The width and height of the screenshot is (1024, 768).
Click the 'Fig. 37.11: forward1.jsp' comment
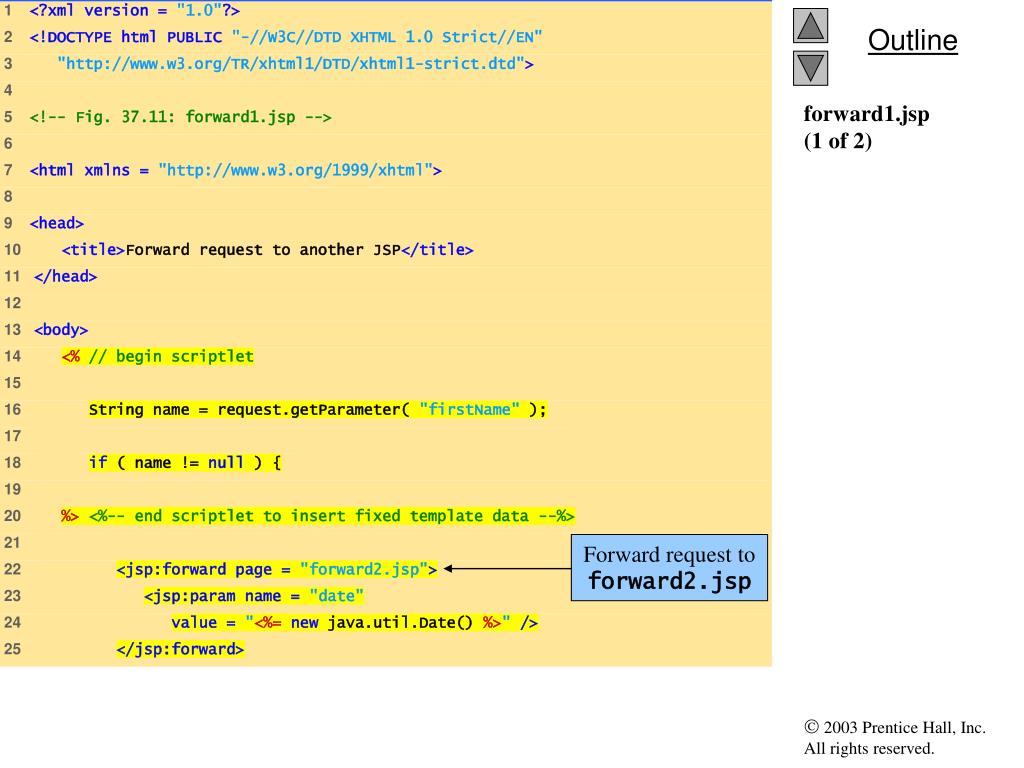(x=180, y=117)
